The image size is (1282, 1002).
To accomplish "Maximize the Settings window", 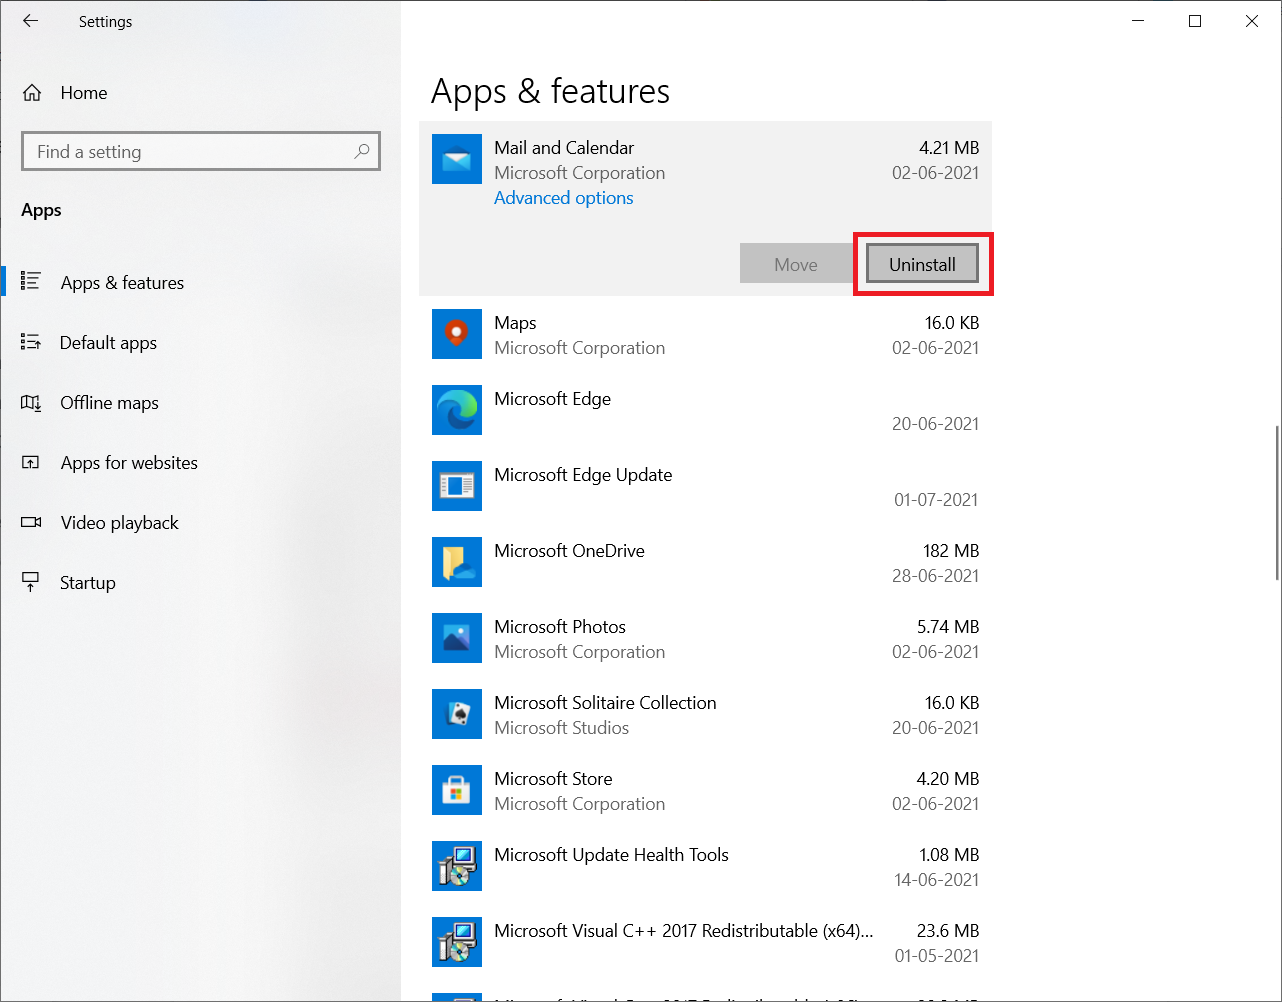I will tap(1195, 21).
